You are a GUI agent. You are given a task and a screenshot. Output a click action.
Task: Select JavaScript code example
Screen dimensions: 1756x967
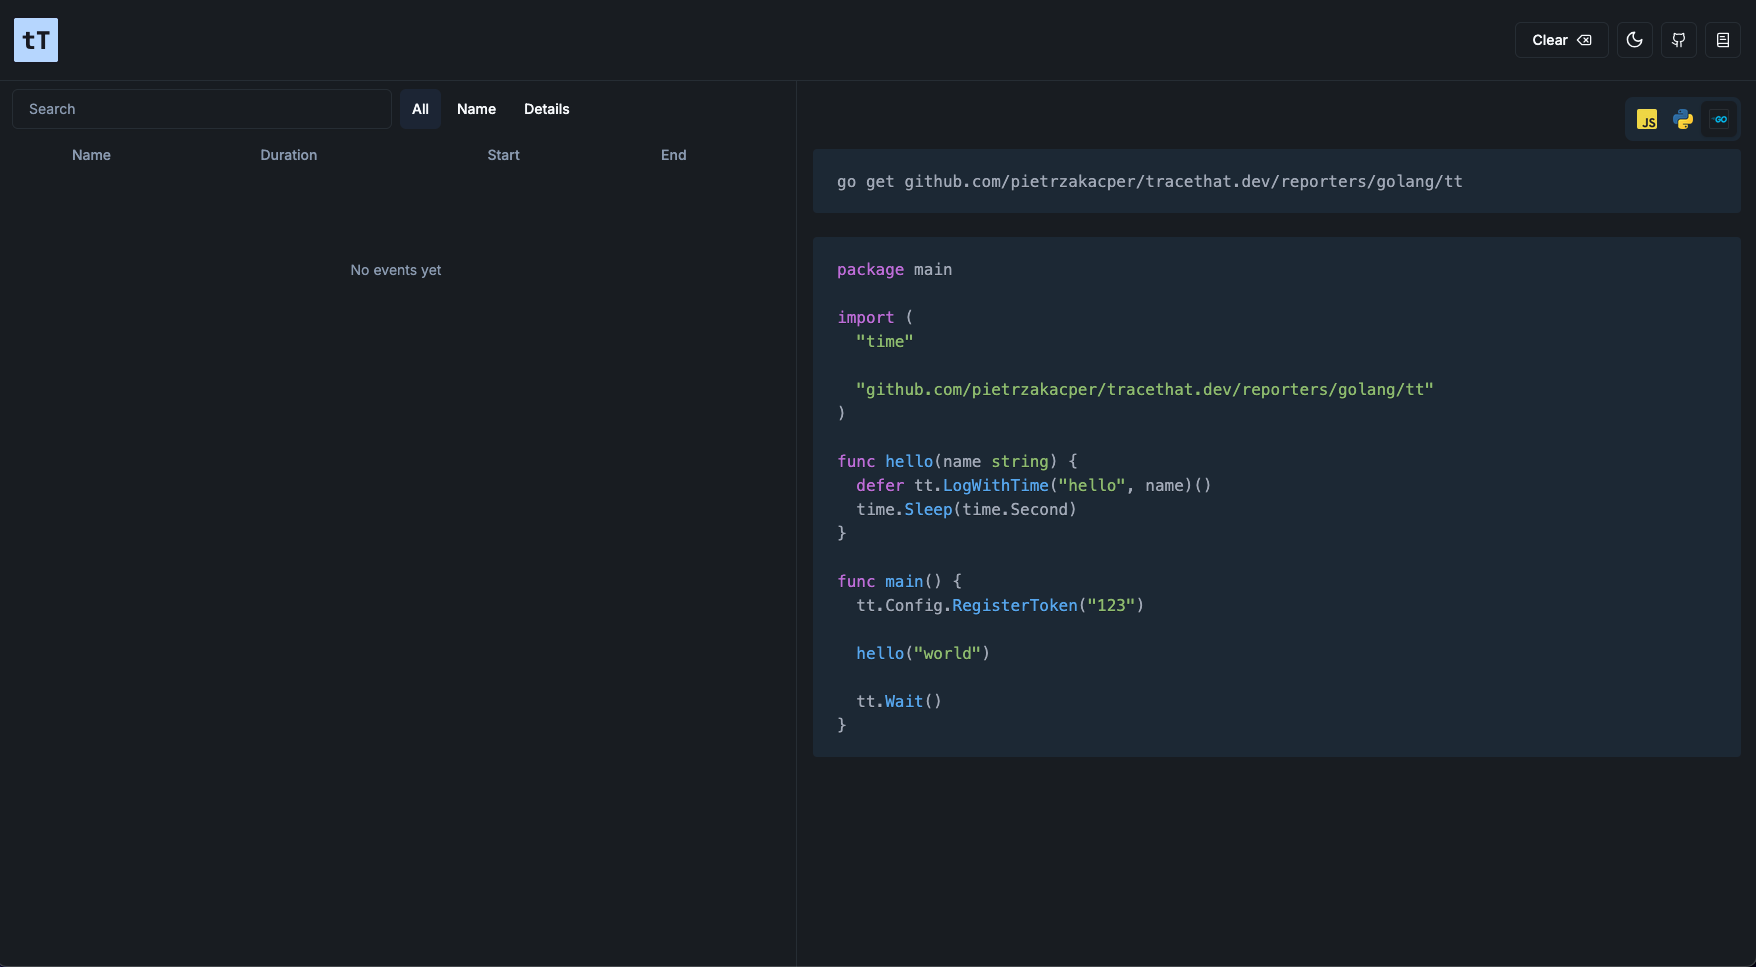(1647, 120)
